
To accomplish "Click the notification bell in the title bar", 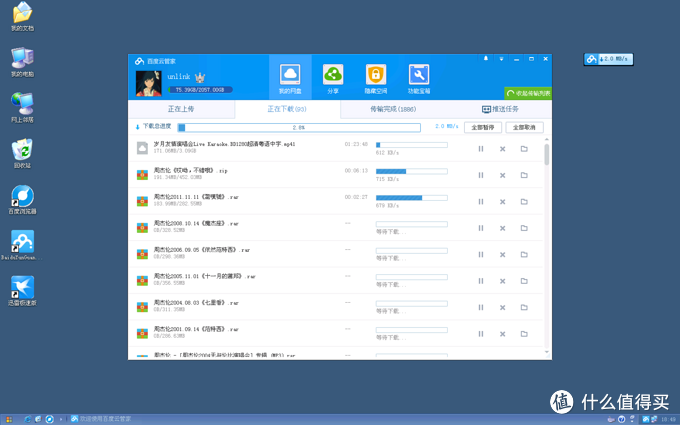I will pyautogui.click(x=486, y=59).
